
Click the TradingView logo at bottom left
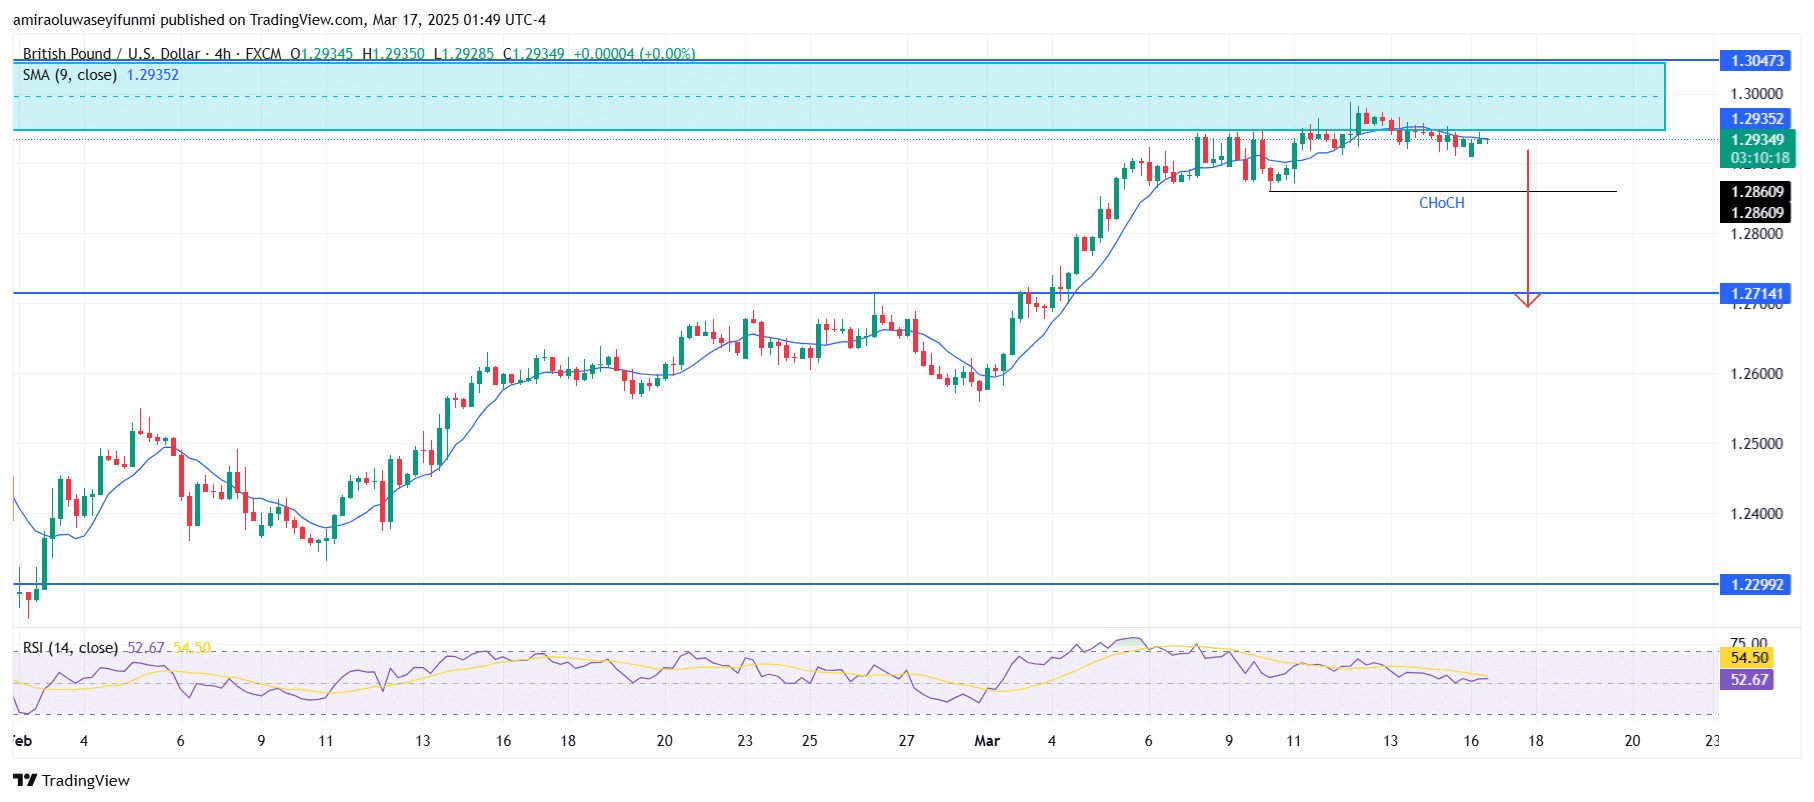tap(71, 780)
